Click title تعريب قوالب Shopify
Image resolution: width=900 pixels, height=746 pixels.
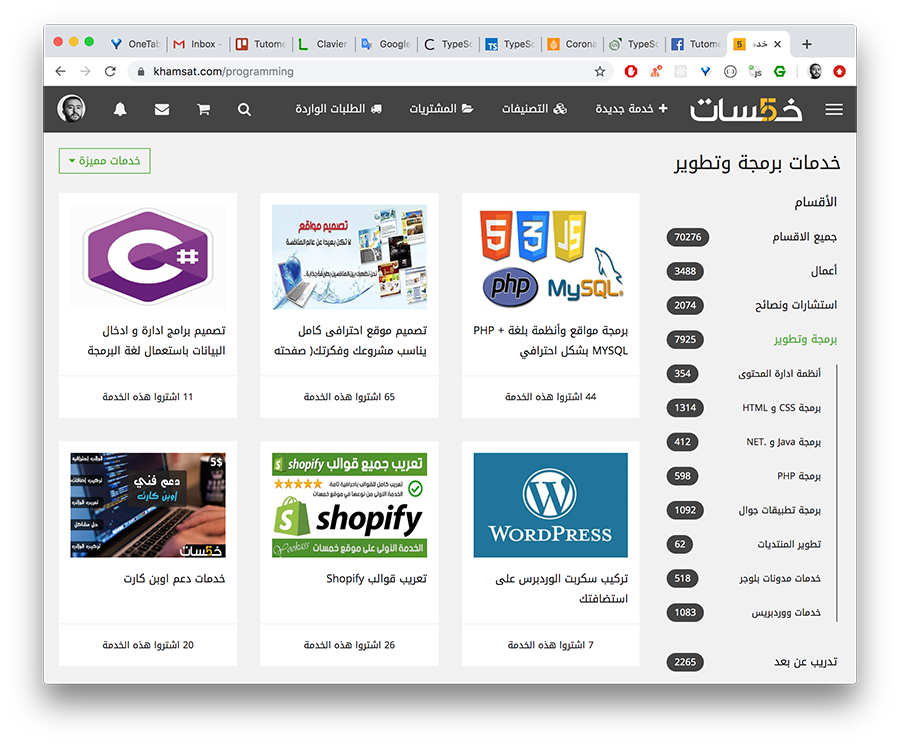(x=377, y=578)
